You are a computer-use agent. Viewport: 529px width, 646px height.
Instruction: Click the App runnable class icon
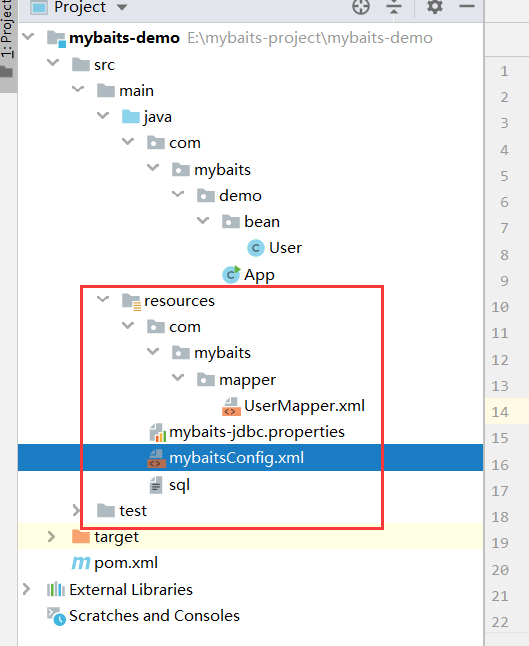tap(231, 274)
